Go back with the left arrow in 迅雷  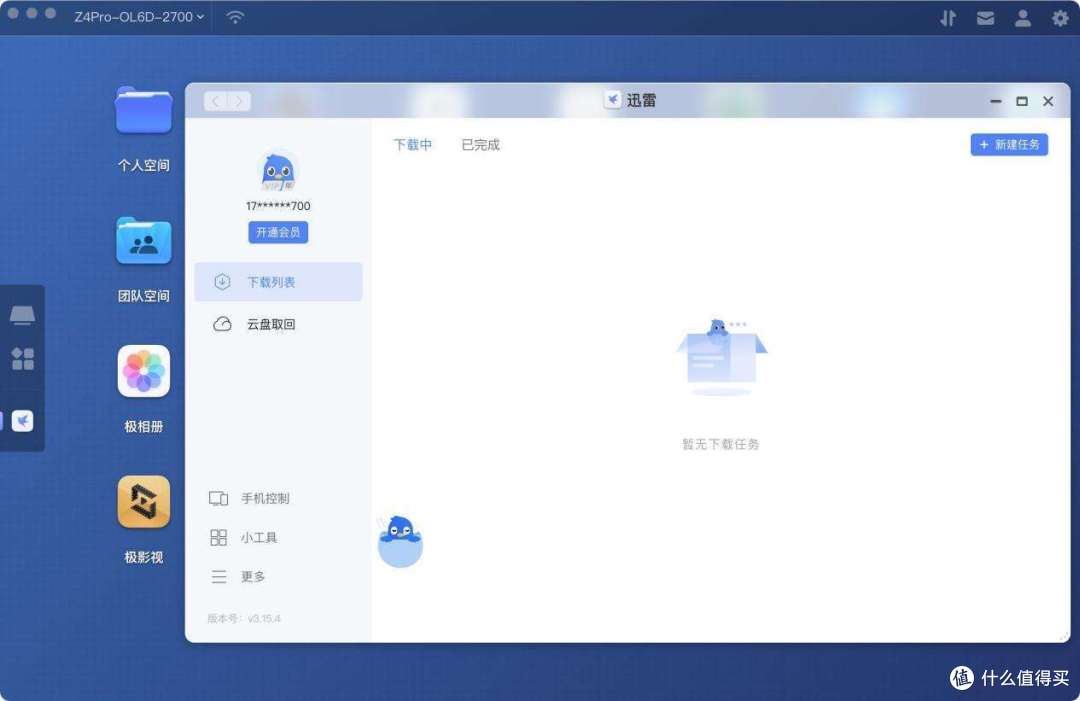point(216,101)
